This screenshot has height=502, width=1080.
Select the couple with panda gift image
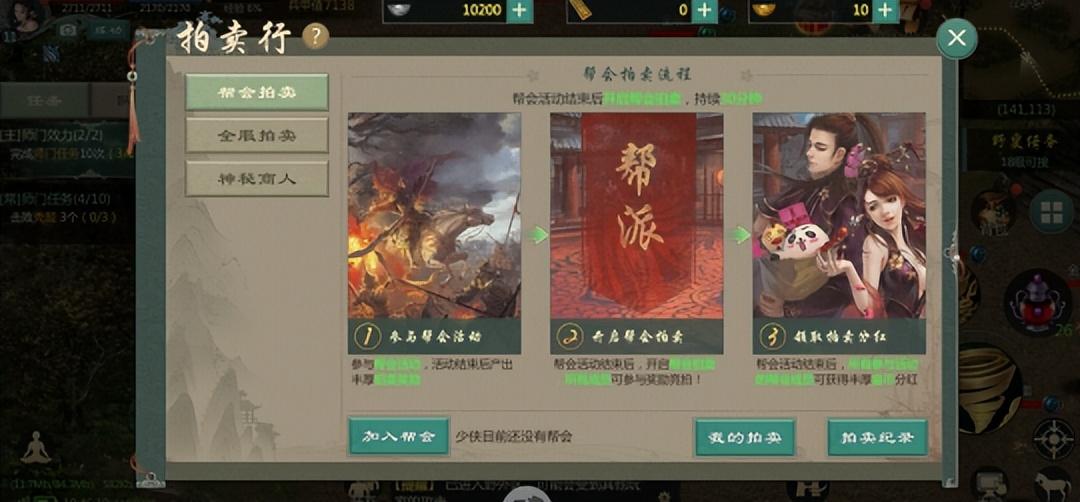coord(839,216)
